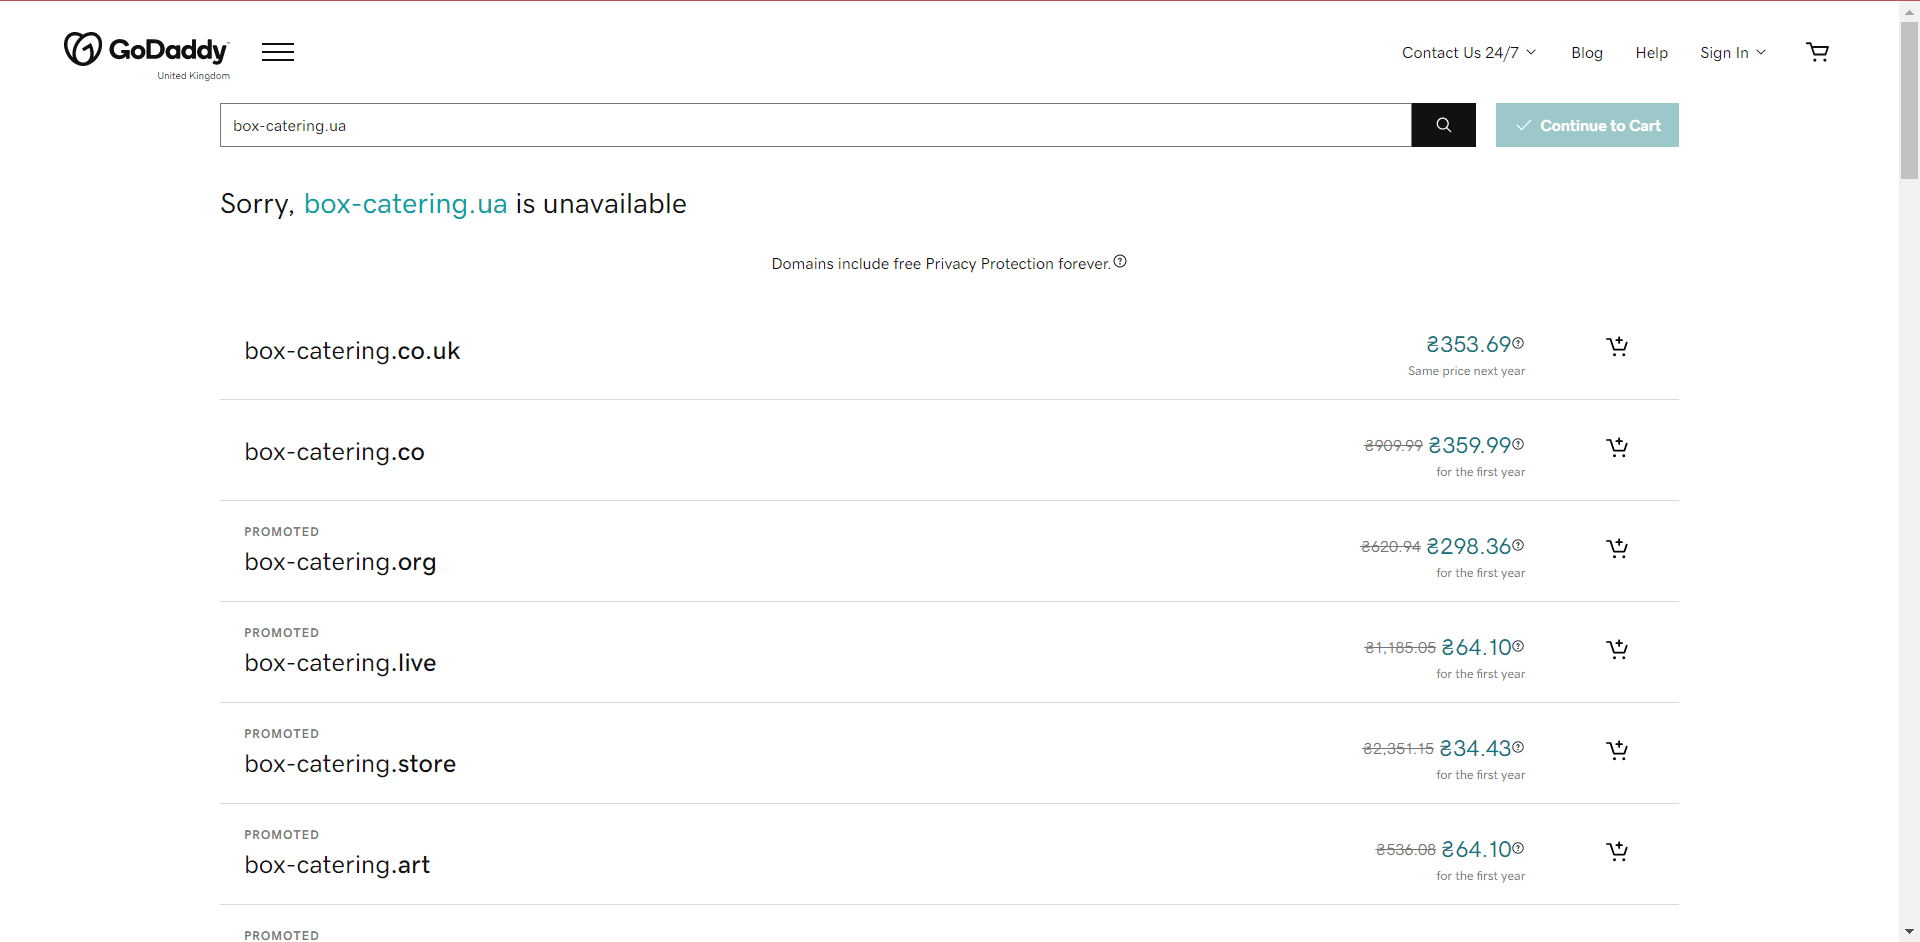Screen dimensions: 1920x942
Task: Click the ₴34.43 price text
Action: click(1475, 749)
